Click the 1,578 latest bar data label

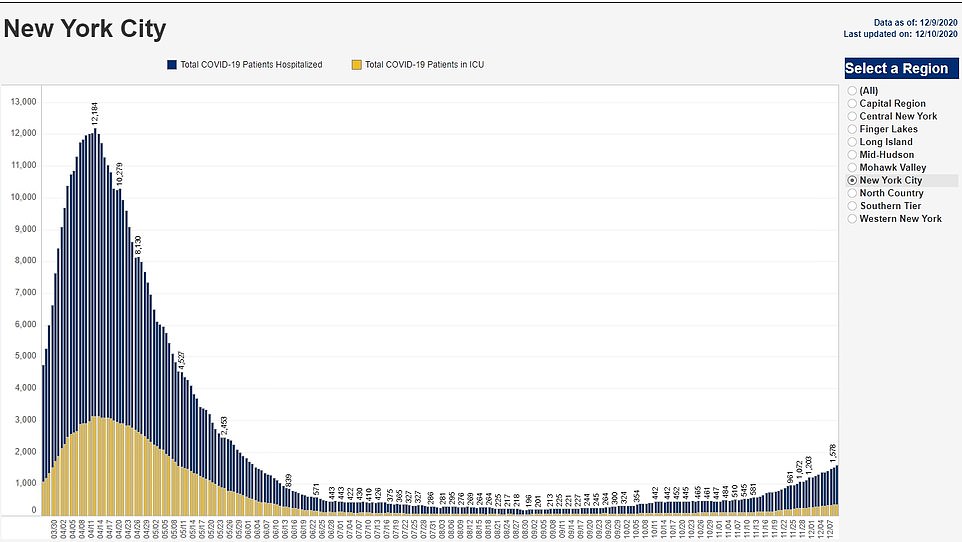833,454
